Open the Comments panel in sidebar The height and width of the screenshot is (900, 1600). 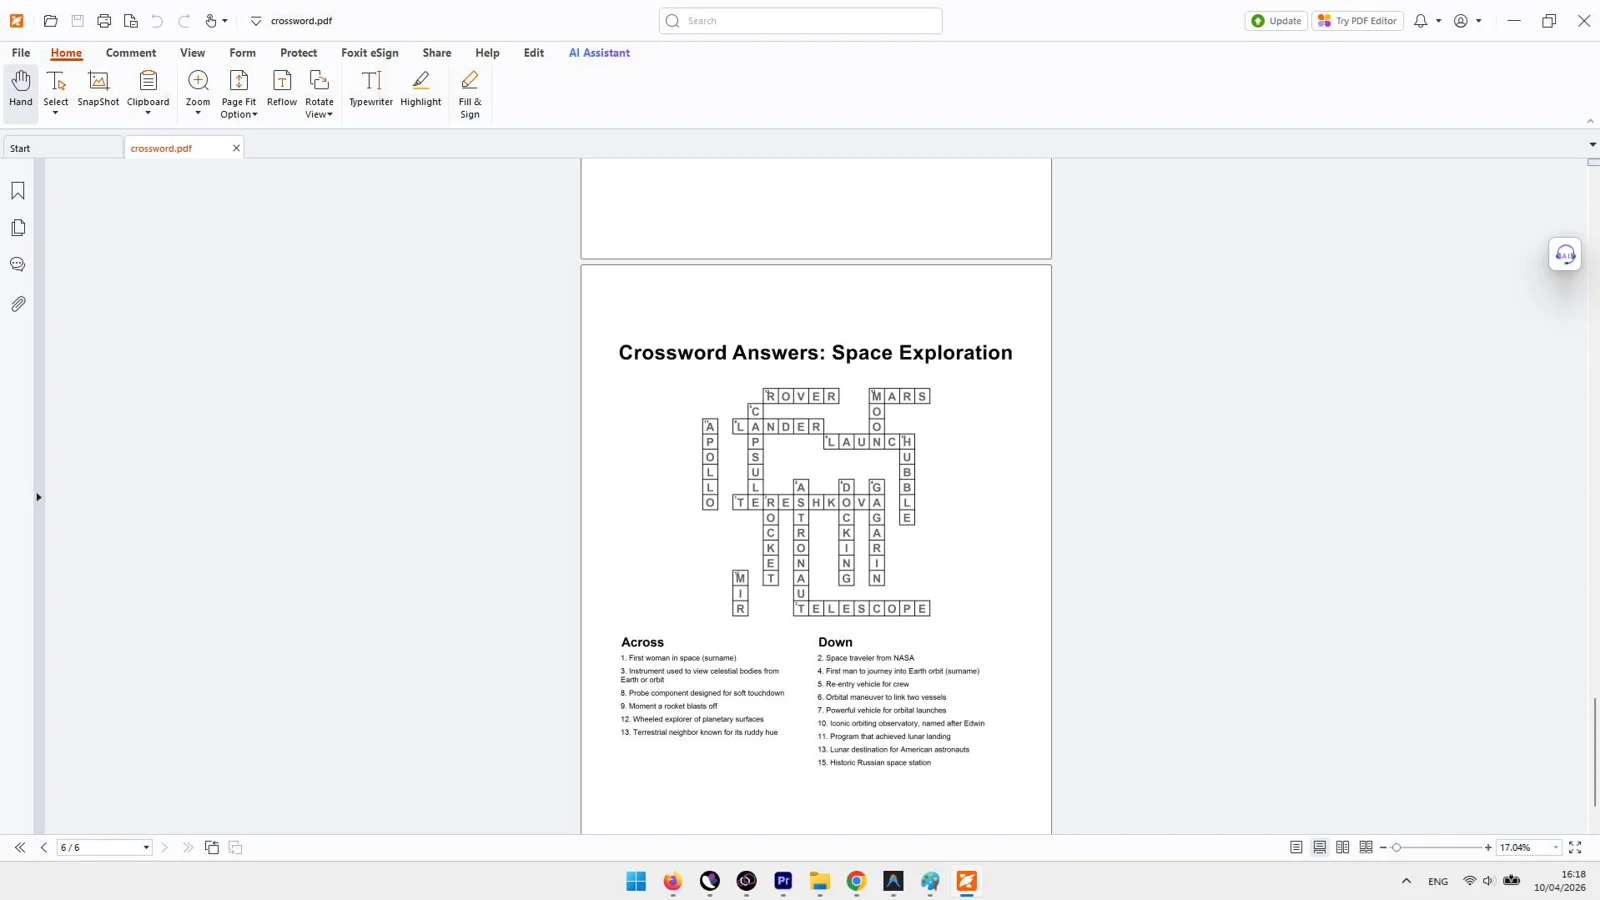coord(18,265)
